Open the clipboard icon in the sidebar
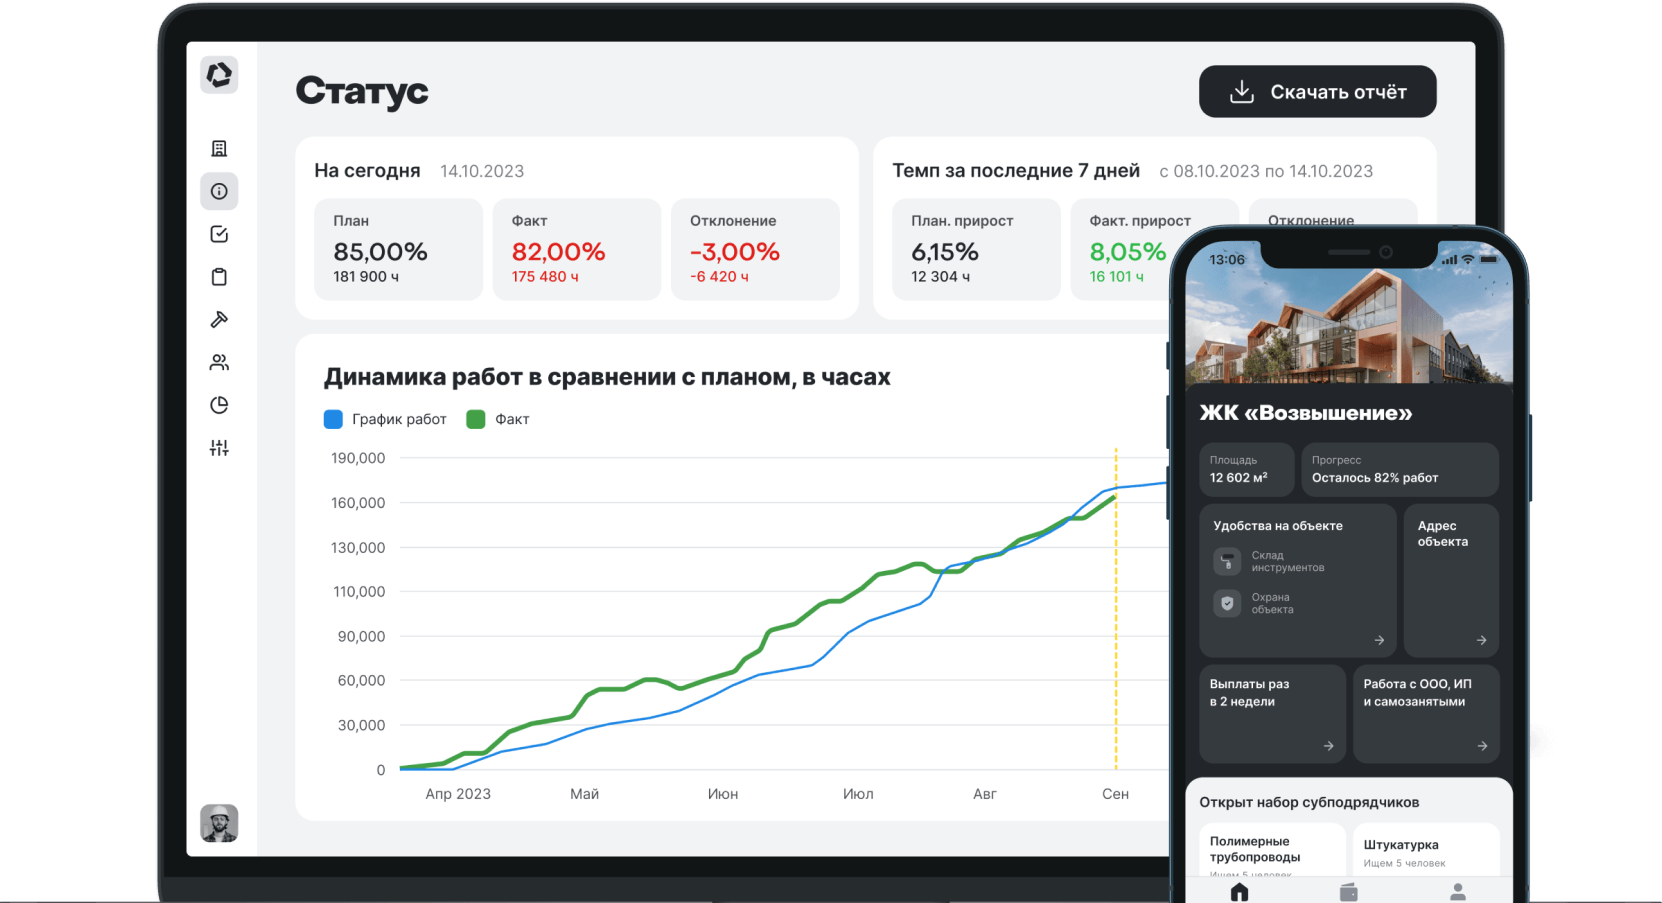 (x=219, y=277)
